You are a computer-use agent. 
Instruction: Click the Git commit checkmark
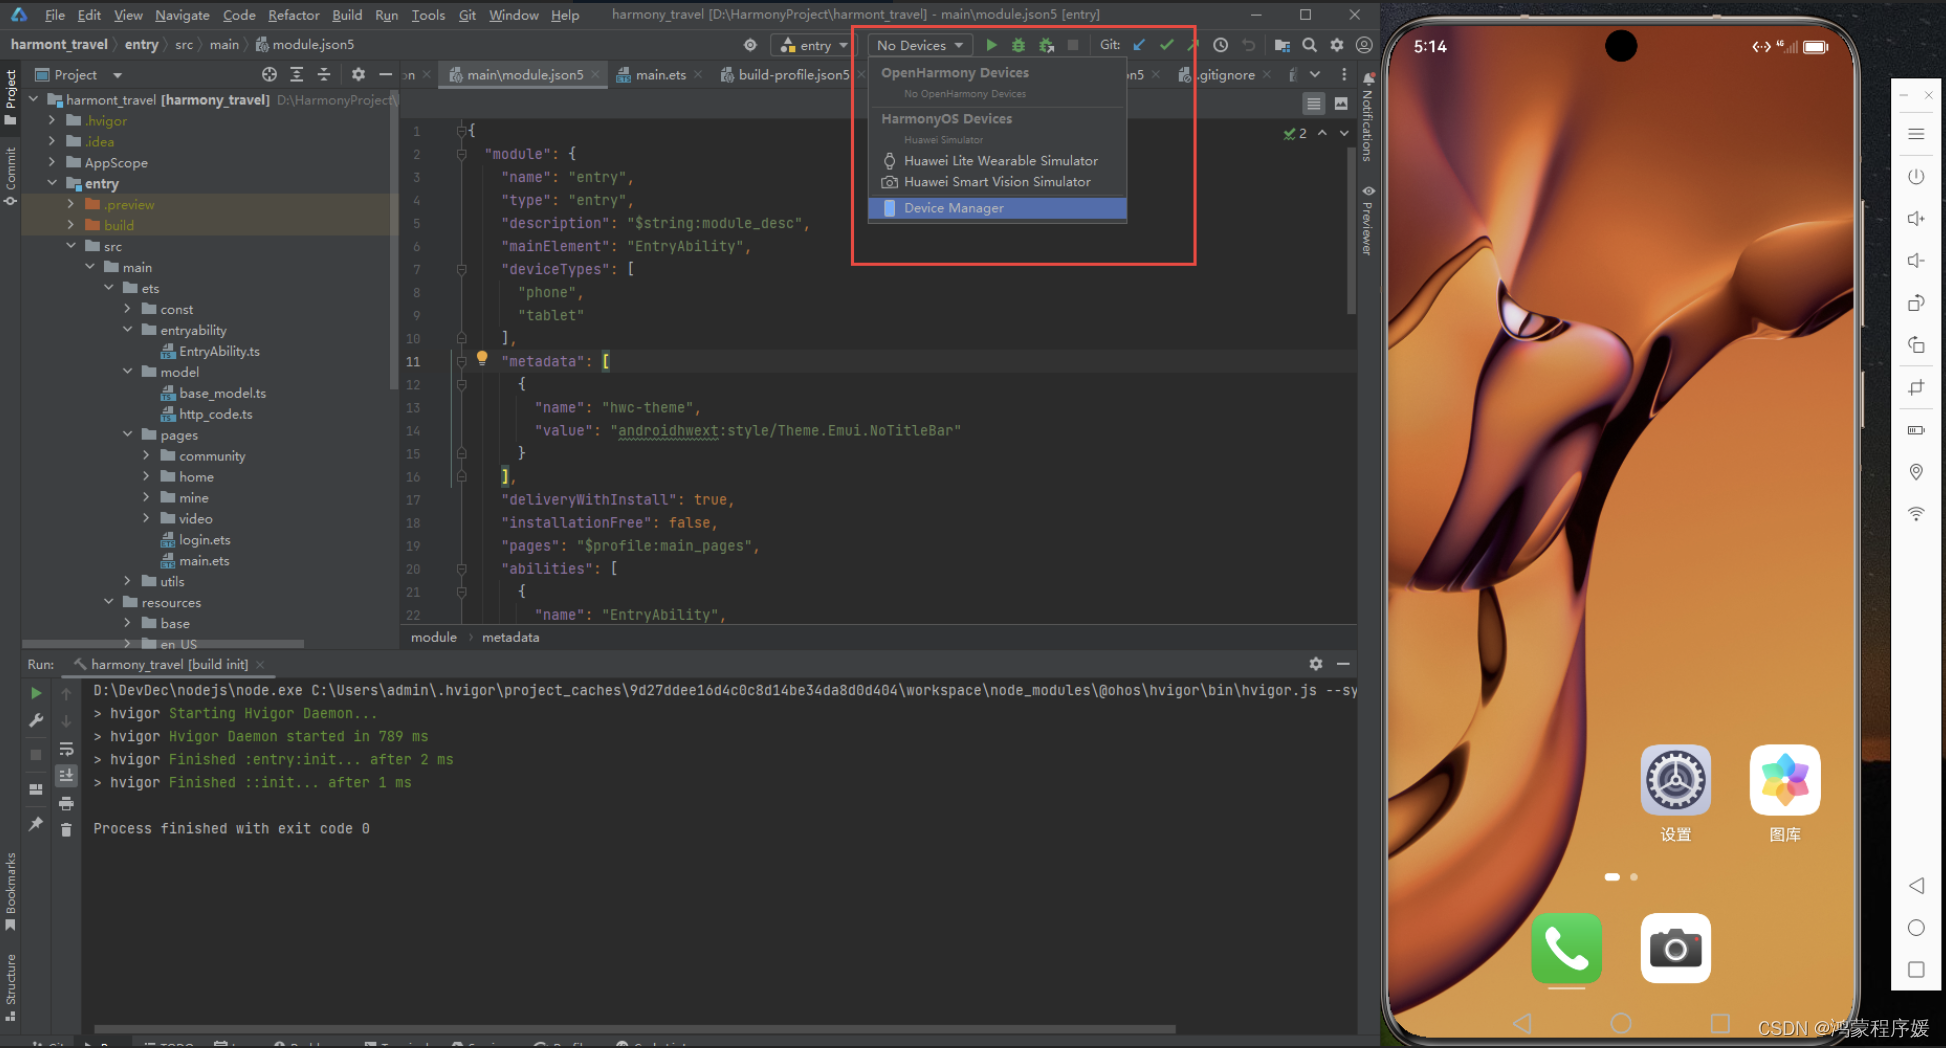point(1166,45)
